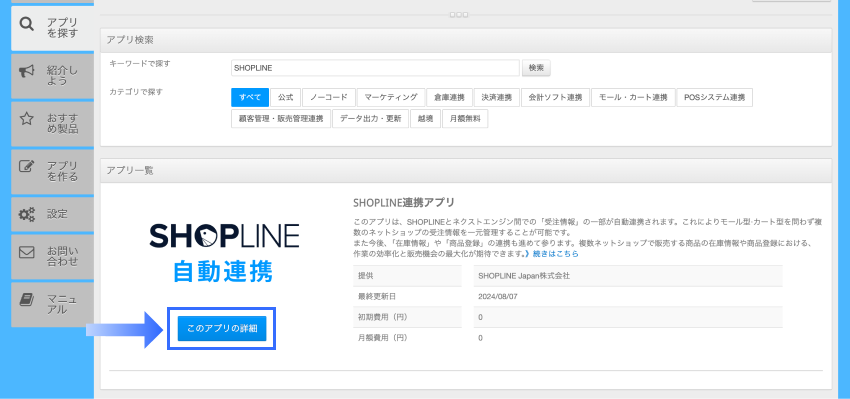Click the 月額費用（円） row label
The image size is (850, 399).
coord(382,338)
